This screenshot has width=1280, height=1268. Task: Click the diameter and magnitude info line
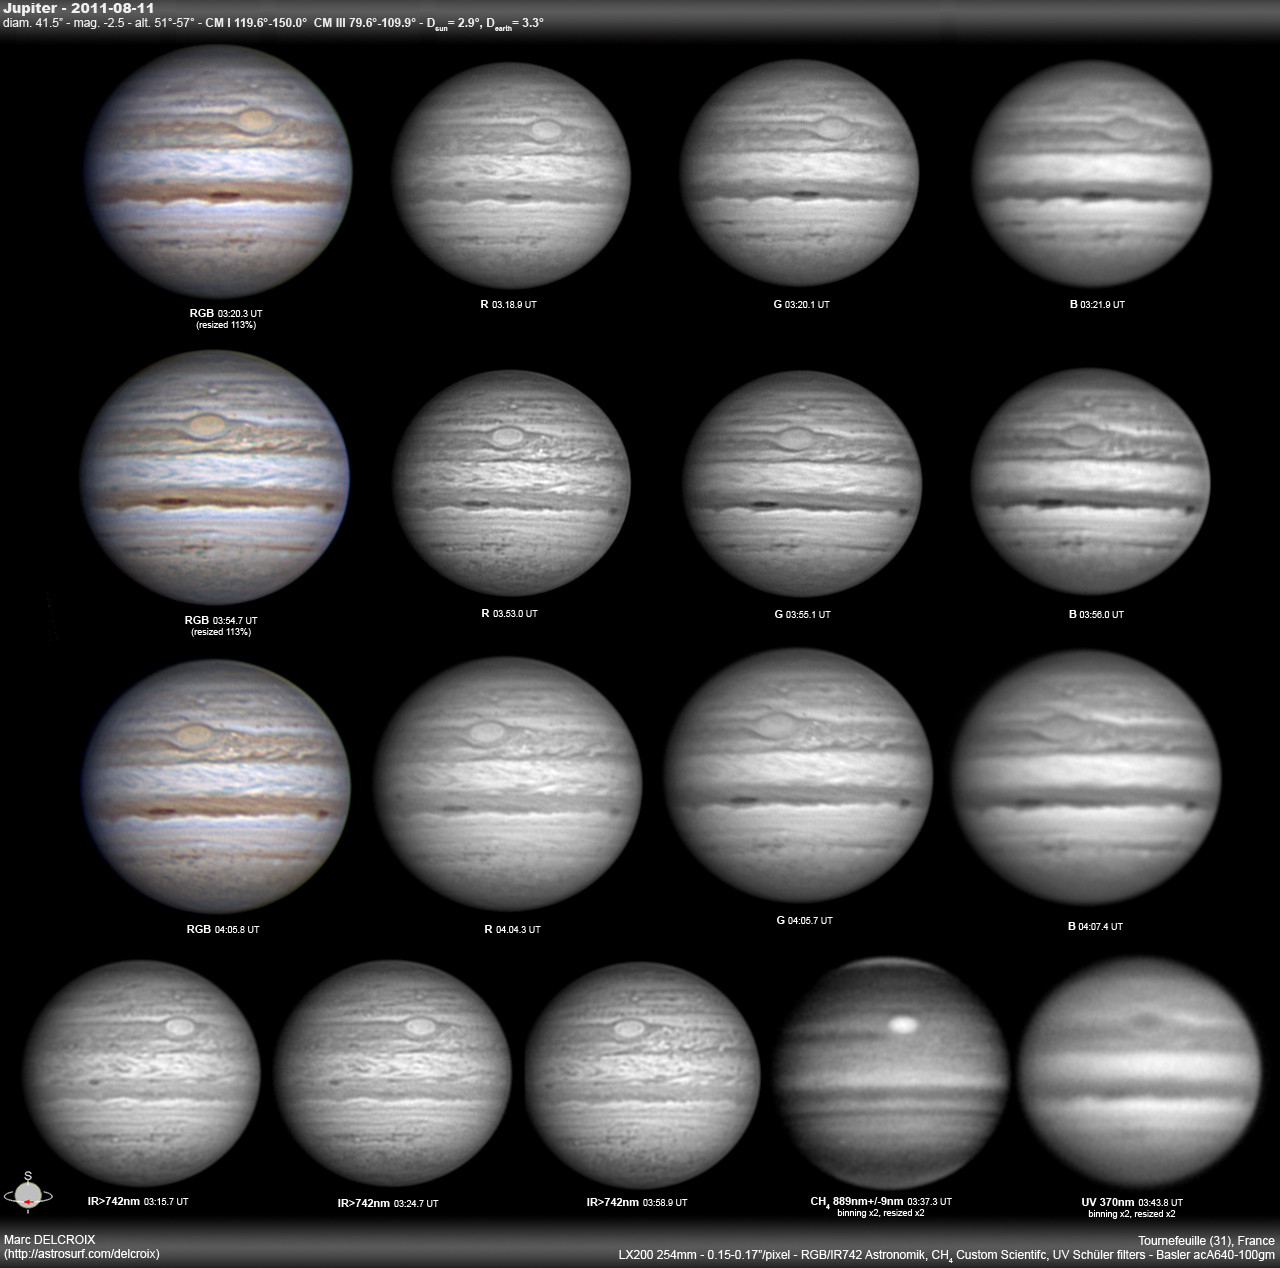(x=274, y=23)
